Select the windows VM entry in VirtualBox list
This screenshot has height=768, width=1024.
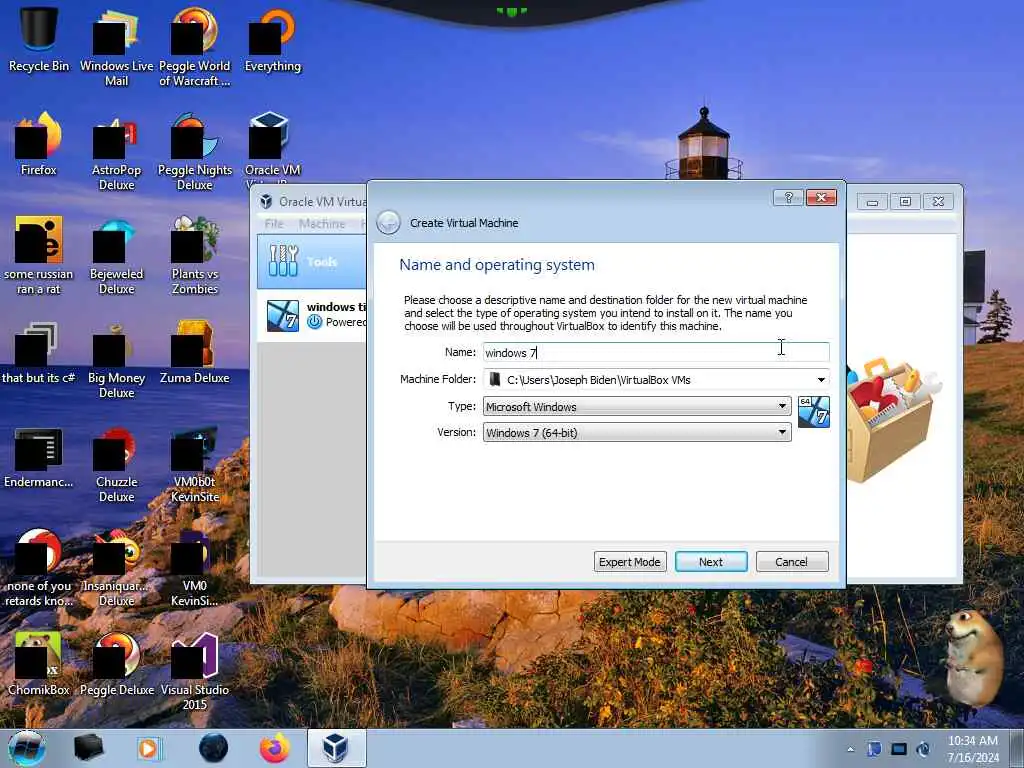(312, 315)
